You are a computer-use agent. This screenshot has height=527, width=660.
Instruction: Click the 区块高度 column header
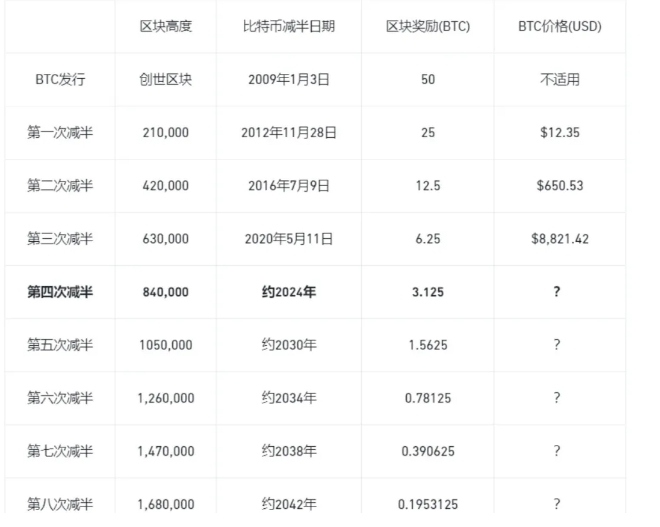point(166,27)
